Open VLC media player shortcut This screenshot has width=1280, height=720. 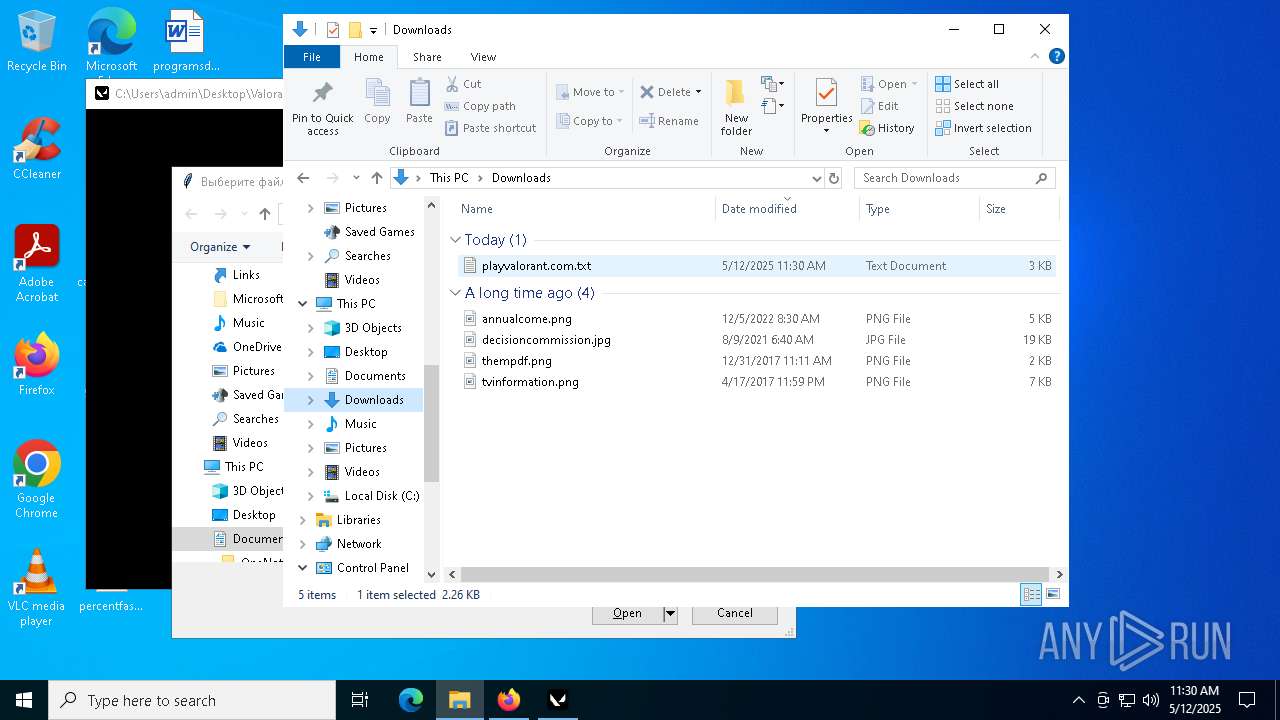coord(37,588)
